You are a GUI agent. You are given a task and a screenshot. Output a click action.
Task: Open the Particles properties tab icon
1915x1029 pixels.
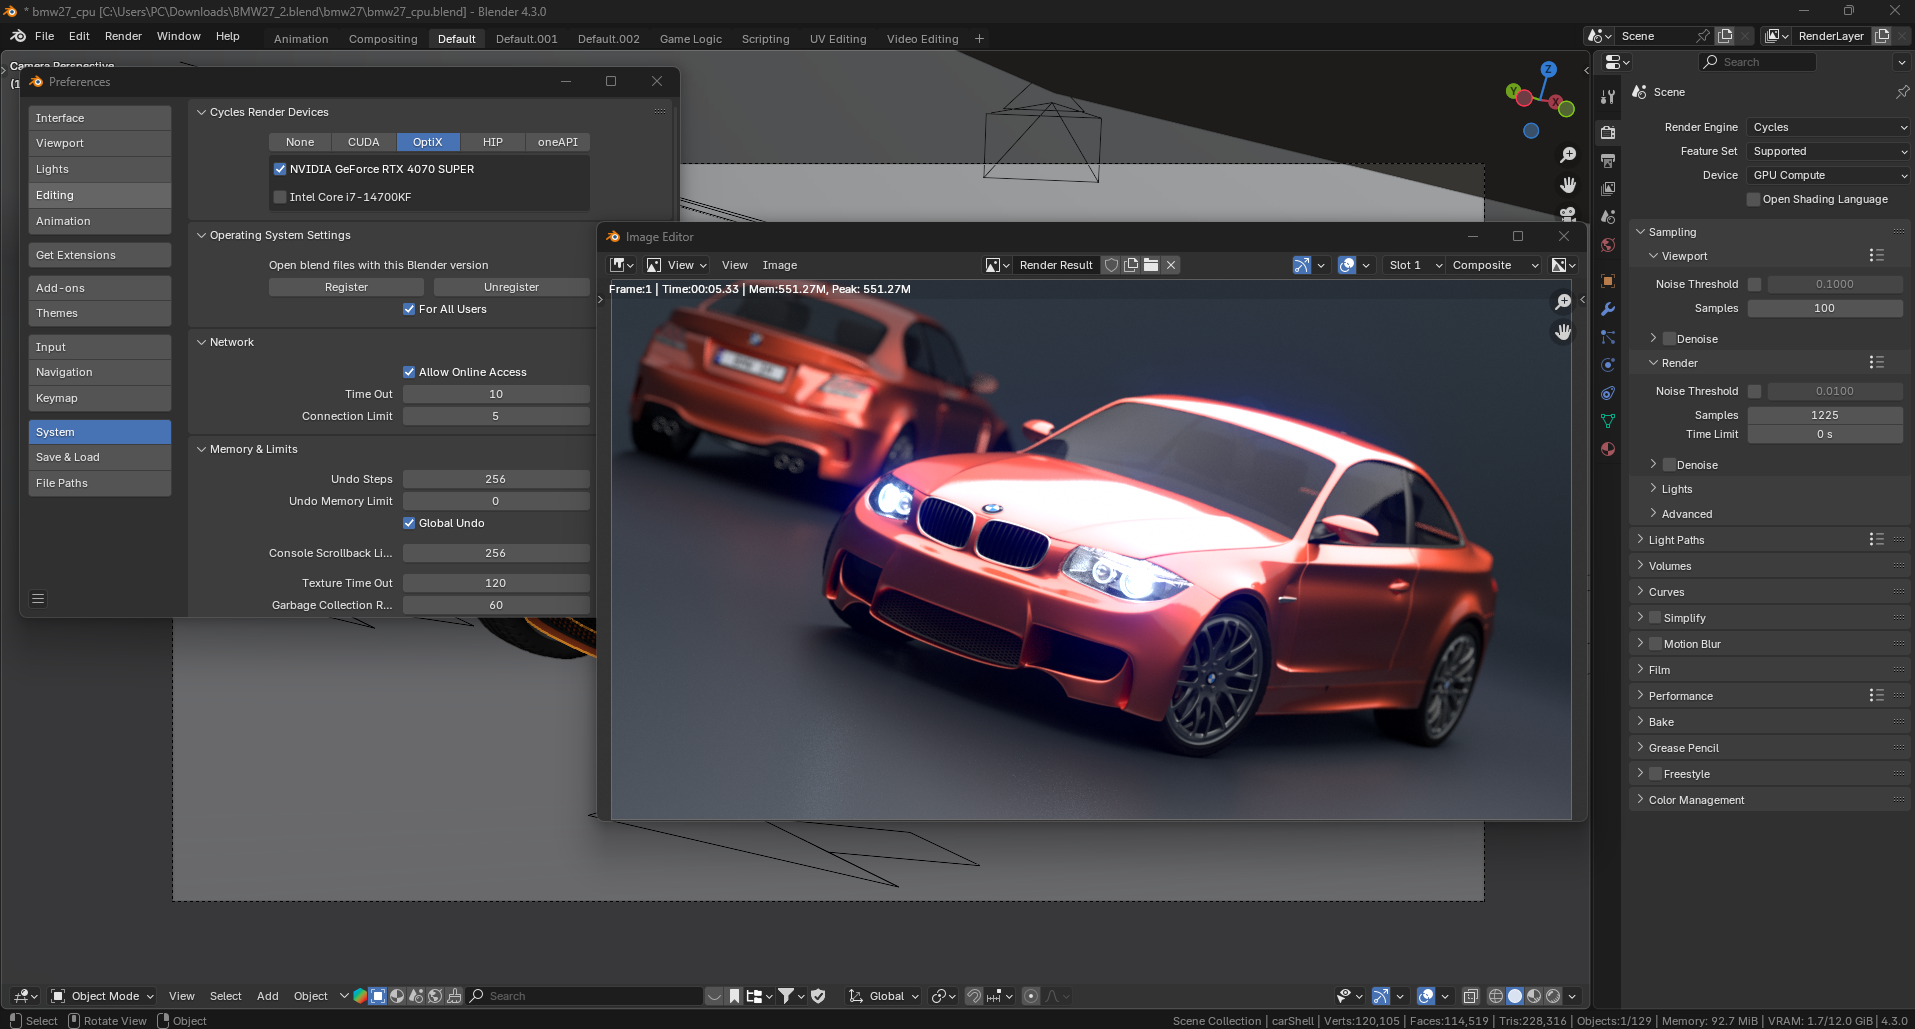pos(1608,337)
